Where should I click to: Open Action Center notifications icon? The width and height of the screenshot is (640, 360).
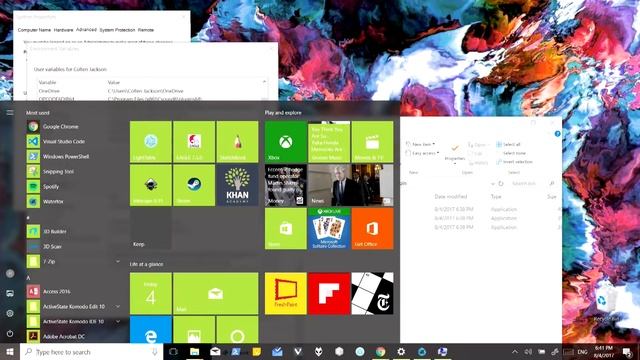[x=627, y=351]
